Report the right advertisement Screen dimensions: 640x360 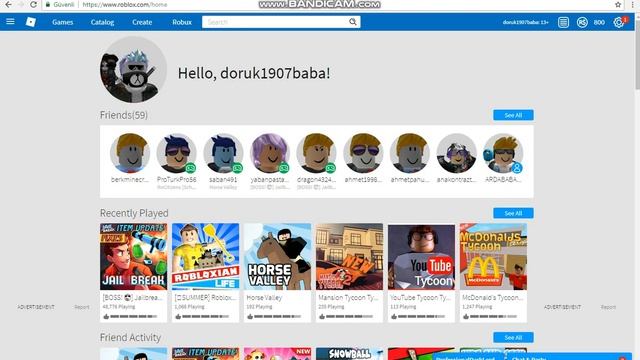(x=608, y=307)
